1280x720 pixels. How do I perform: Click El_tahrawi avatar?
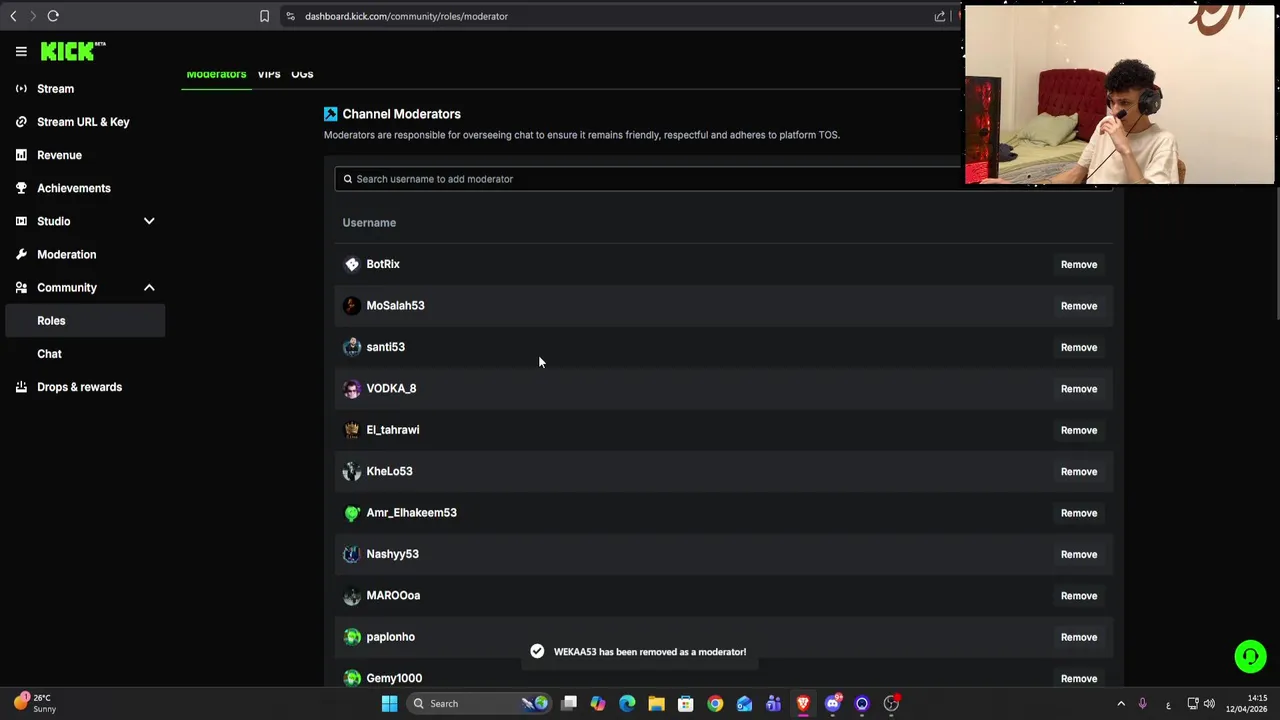352,430
